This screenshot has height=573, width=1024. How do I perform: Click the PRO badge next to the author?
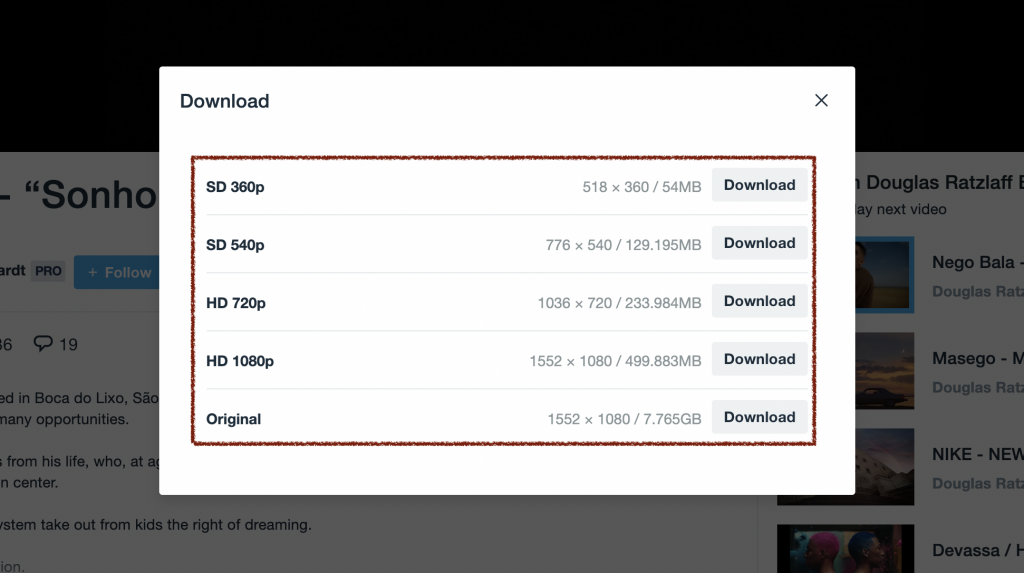click(48, 271)
